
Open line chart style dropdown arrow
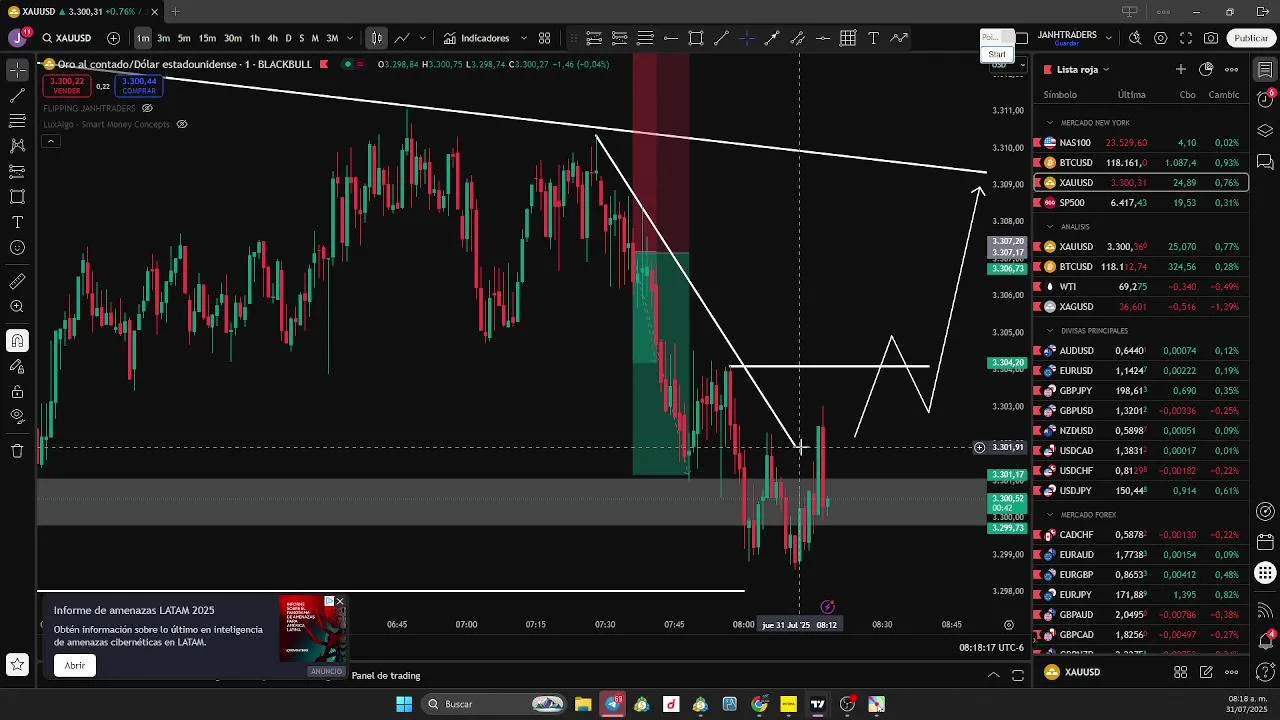click(x=422, y=38)
